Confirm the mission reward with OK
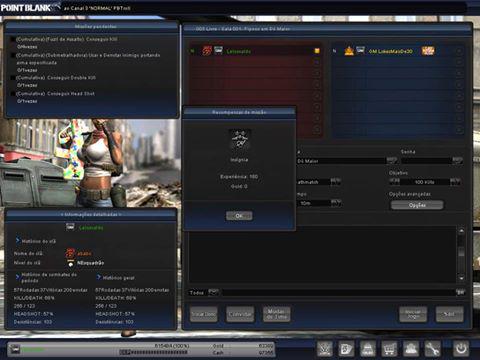This screenshot has height=360, width=480. tap(239, 216)
